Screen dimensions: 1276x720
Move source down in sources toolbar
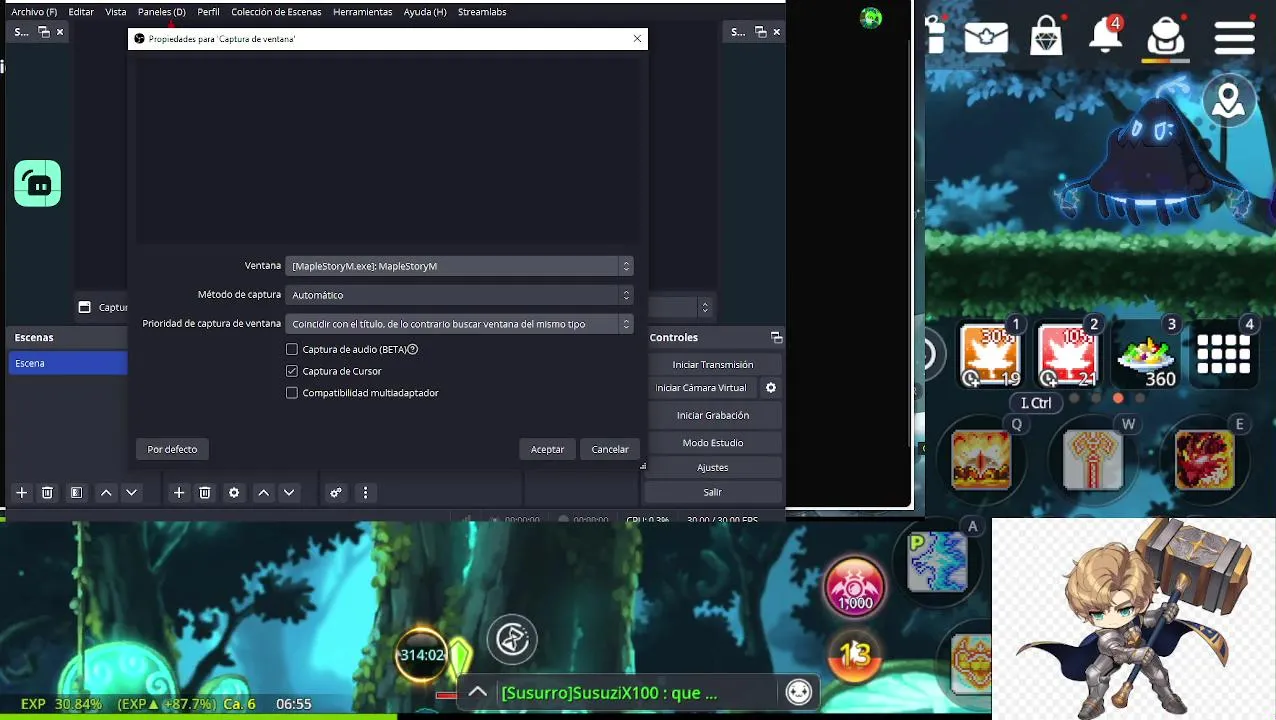point(289,493)
